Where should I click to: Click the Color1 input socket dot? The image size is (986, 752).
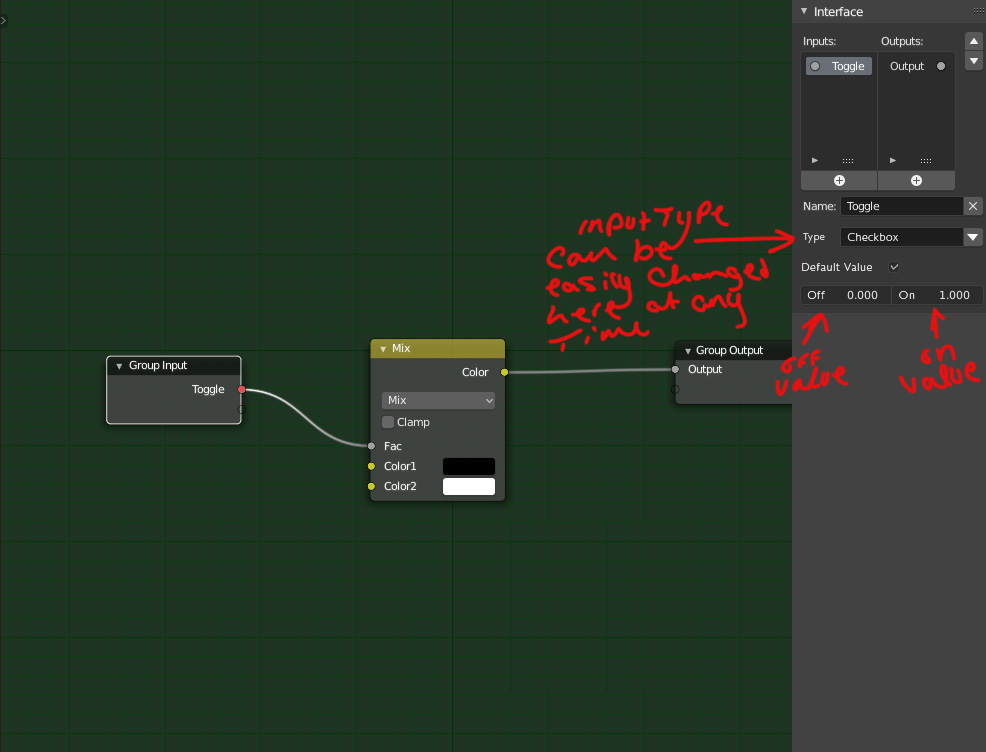(371, 466)
